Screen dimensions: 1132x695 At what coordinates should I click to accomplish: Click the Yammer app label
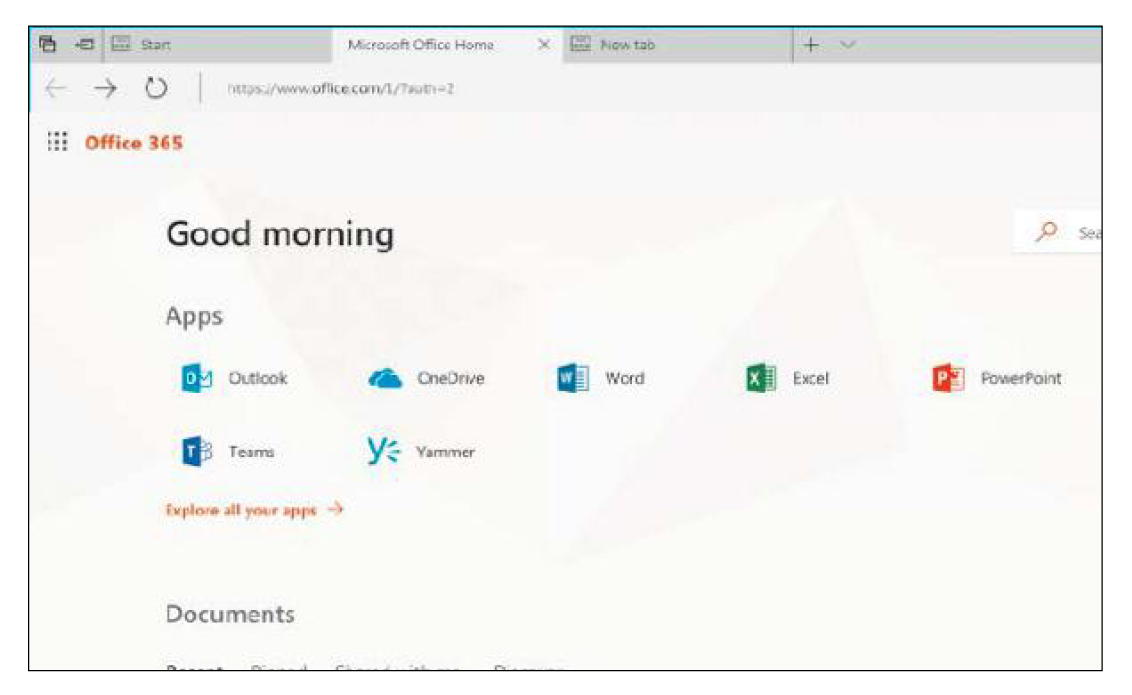445,452
